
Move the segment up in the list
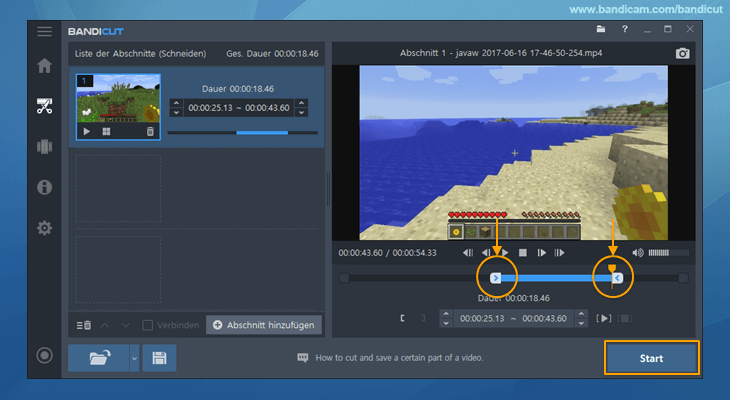(105, 325)
